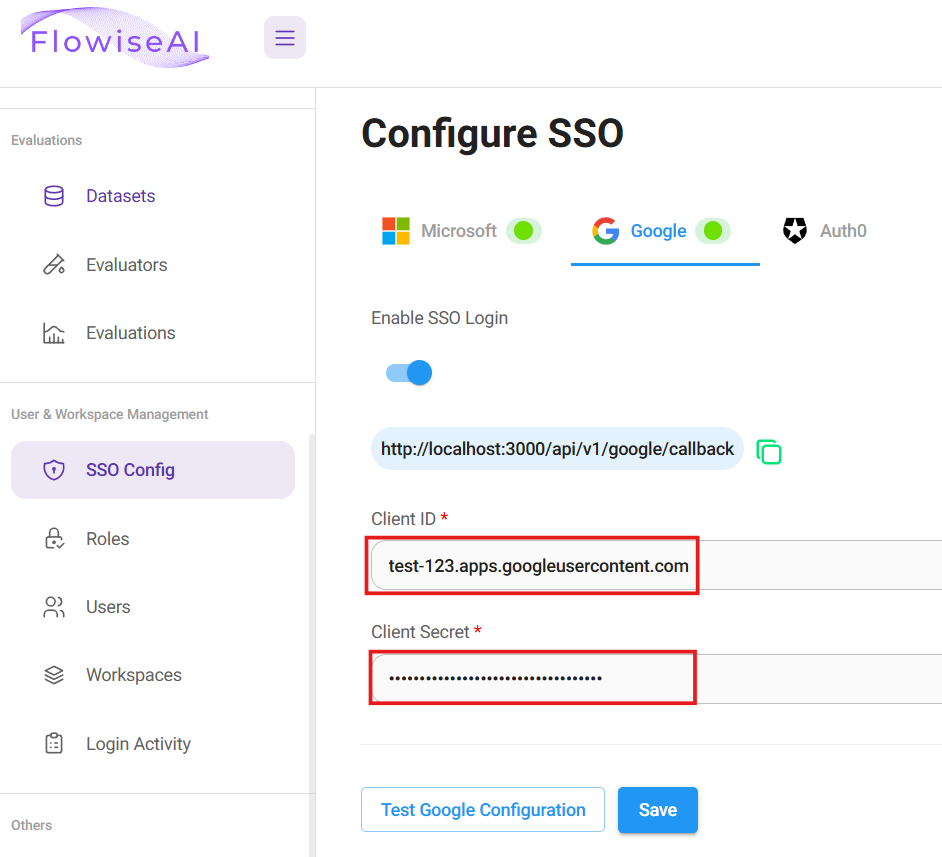The height and width of the screenshot is (857, 942).
Task: Select the Google SSO tab
Action: pyautogui.click(x=660, y=231)
